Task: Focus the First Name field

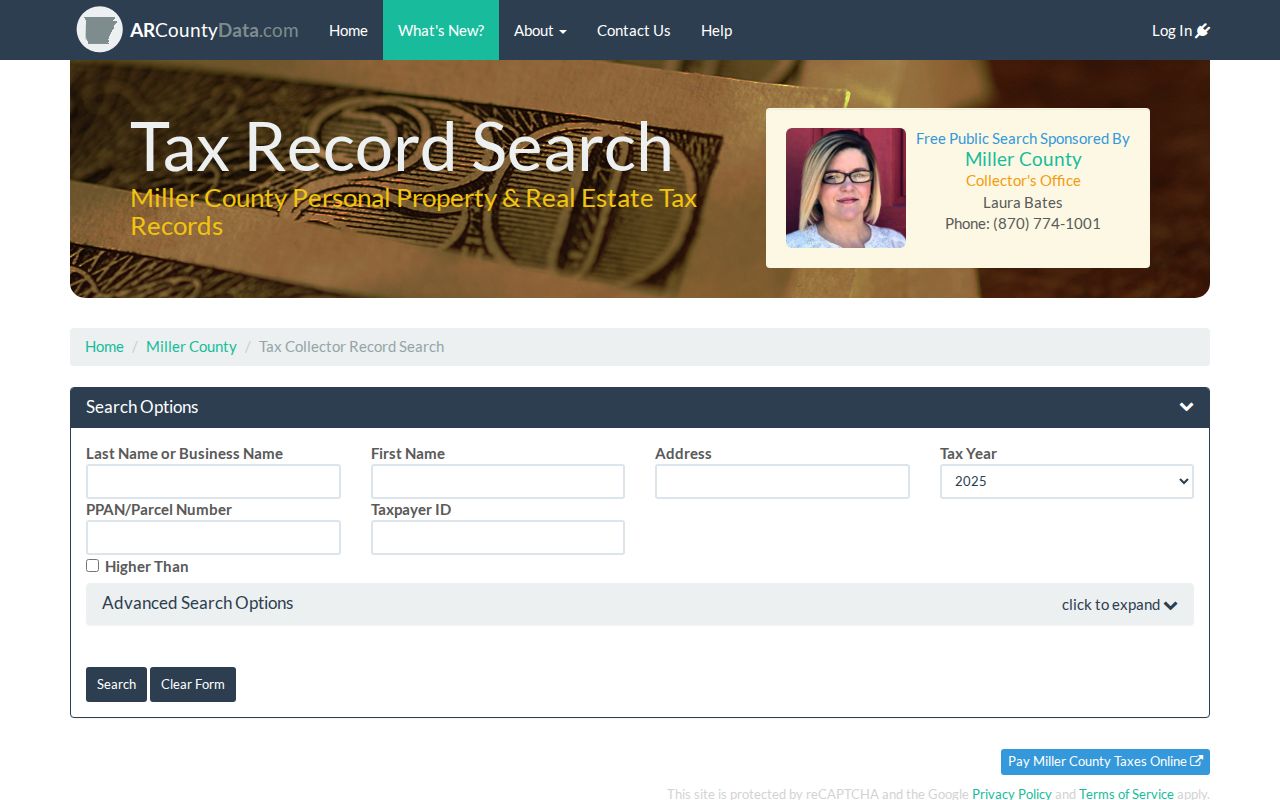Action: 498,481
